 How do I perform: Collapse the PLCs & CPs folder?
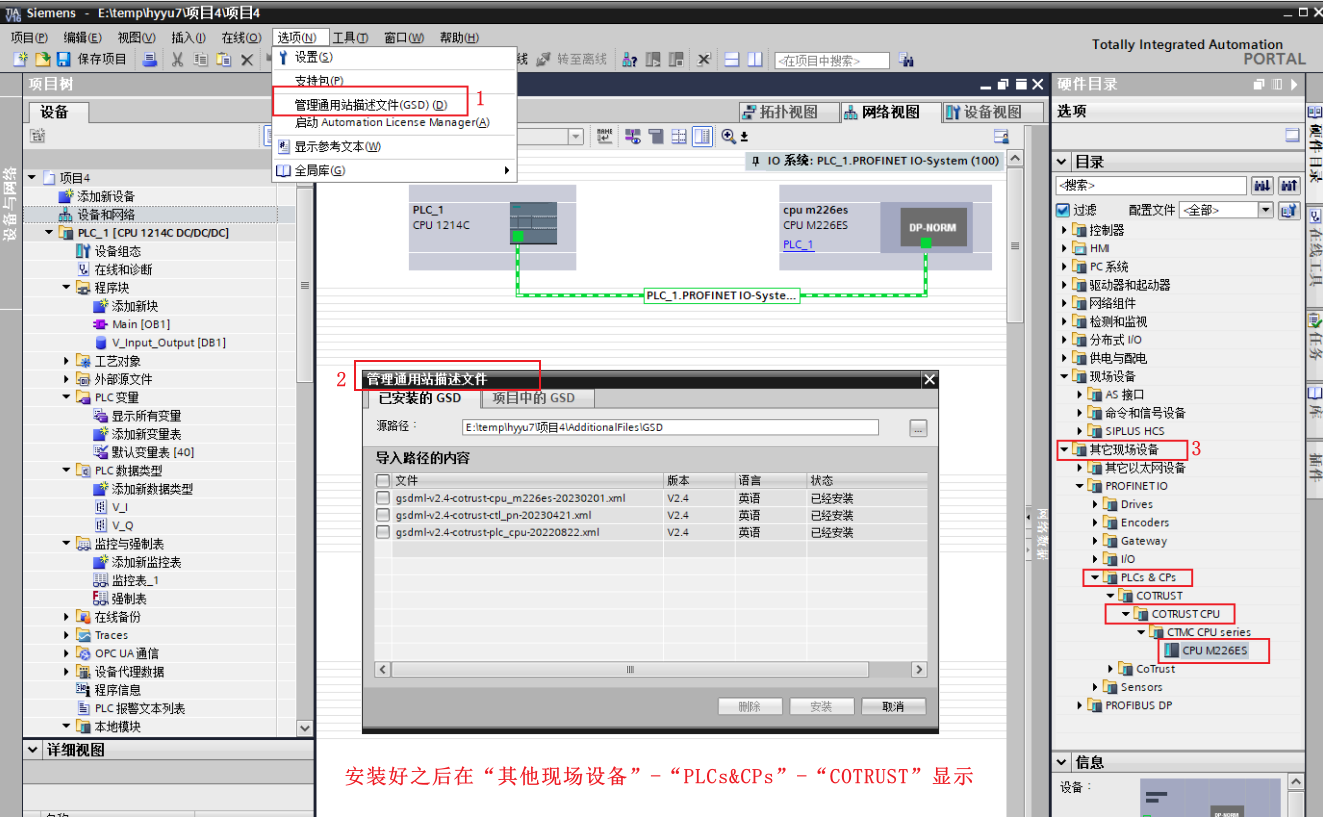[1095, 577]
